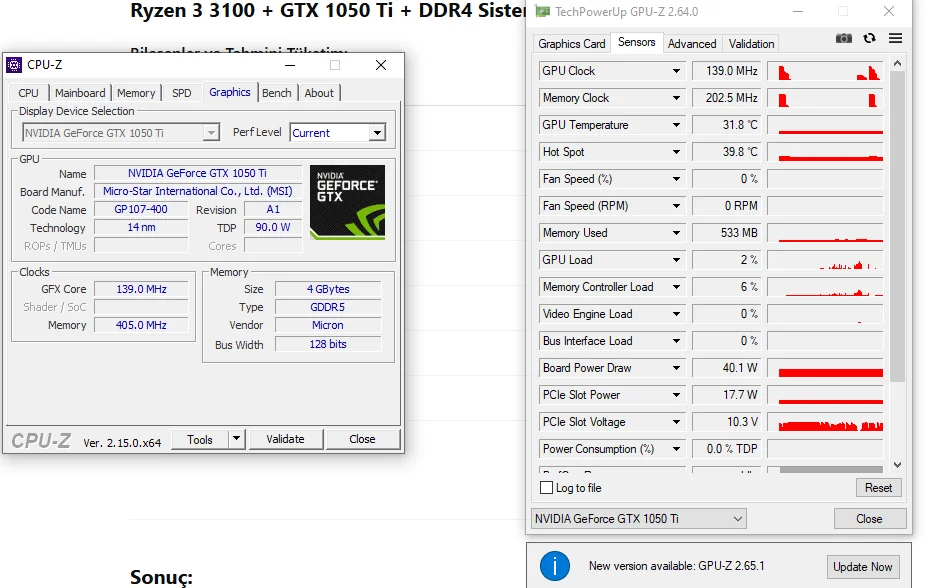This screenshot has width=934, height=588.
Task: Click the GPU name field NVIDIA GeForce GTX 1050 Ti
Action: pyautogui.click(x=198, y=173)
